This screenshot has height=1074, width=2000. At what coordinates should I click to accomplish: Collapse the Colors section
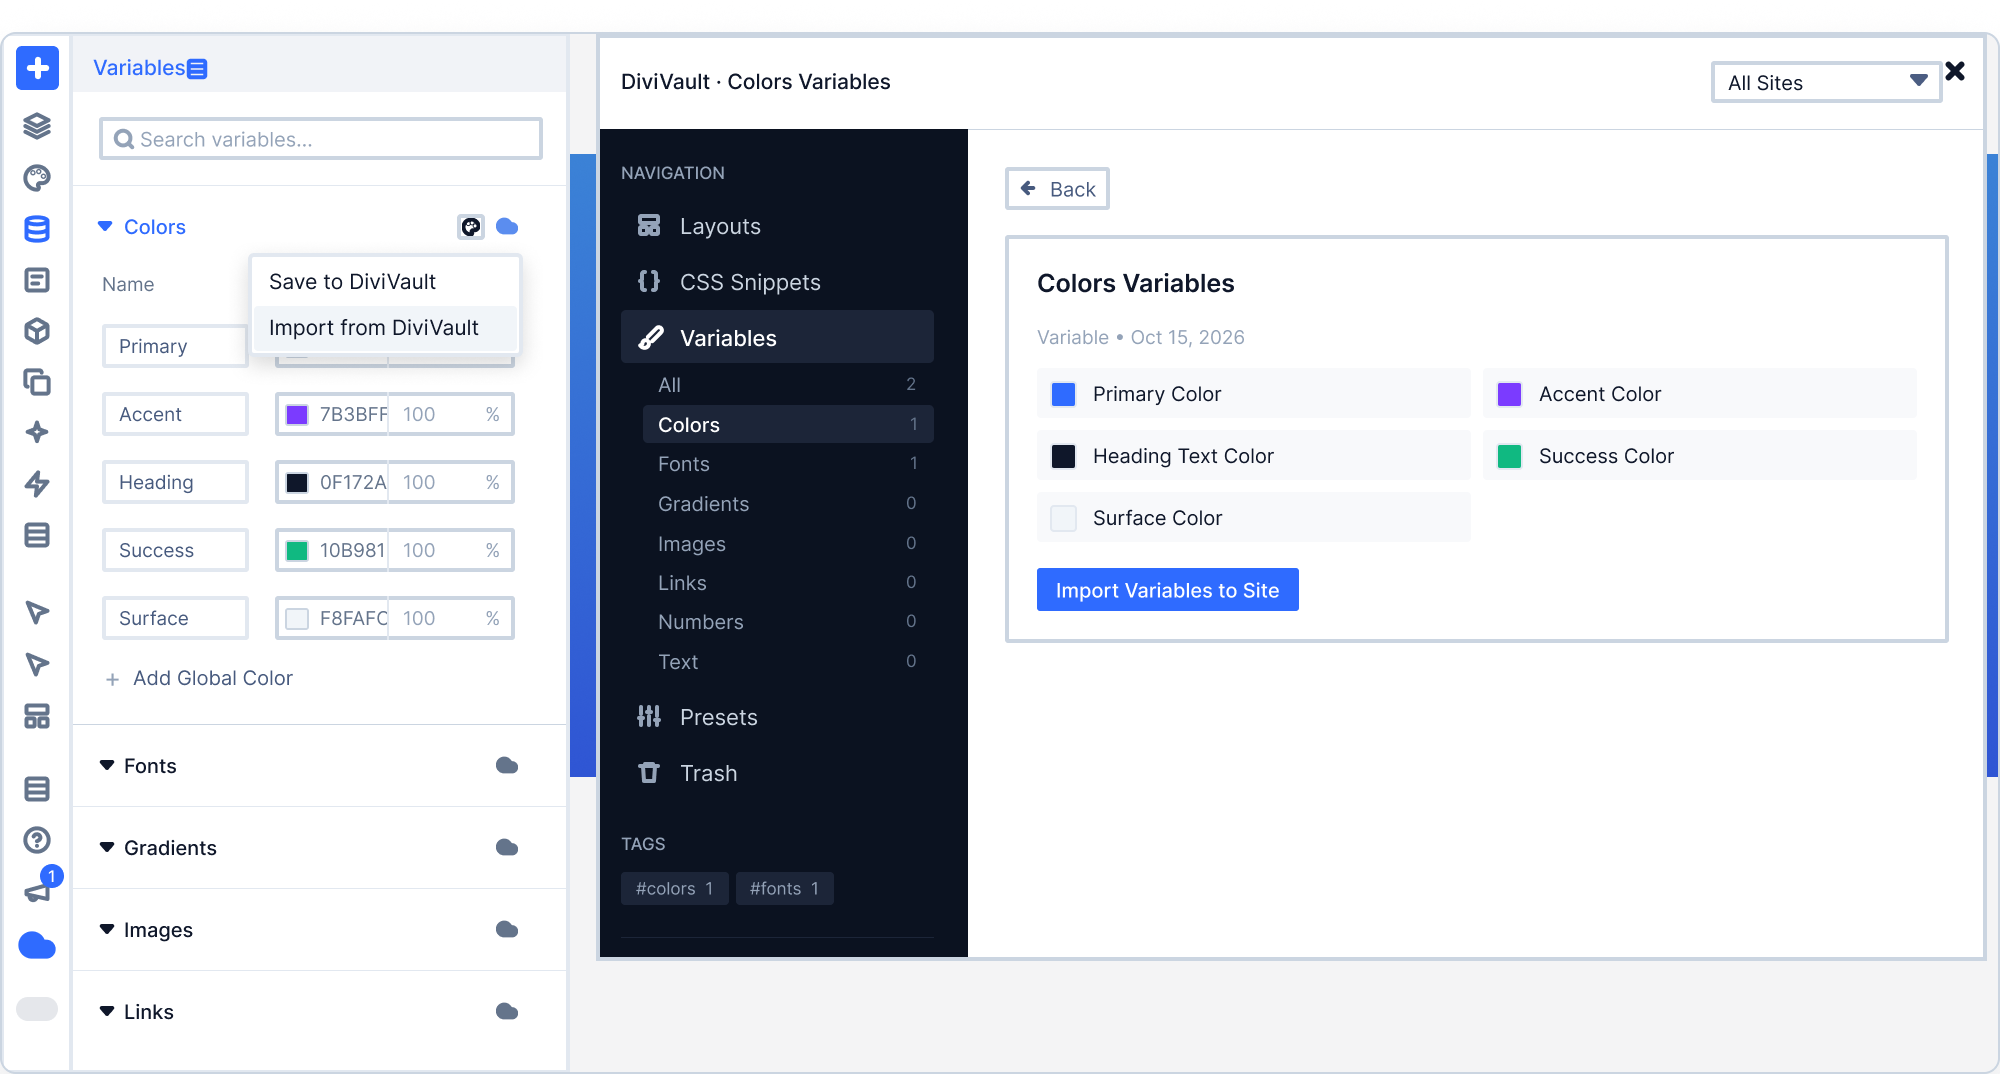click(x=105, y=227)
